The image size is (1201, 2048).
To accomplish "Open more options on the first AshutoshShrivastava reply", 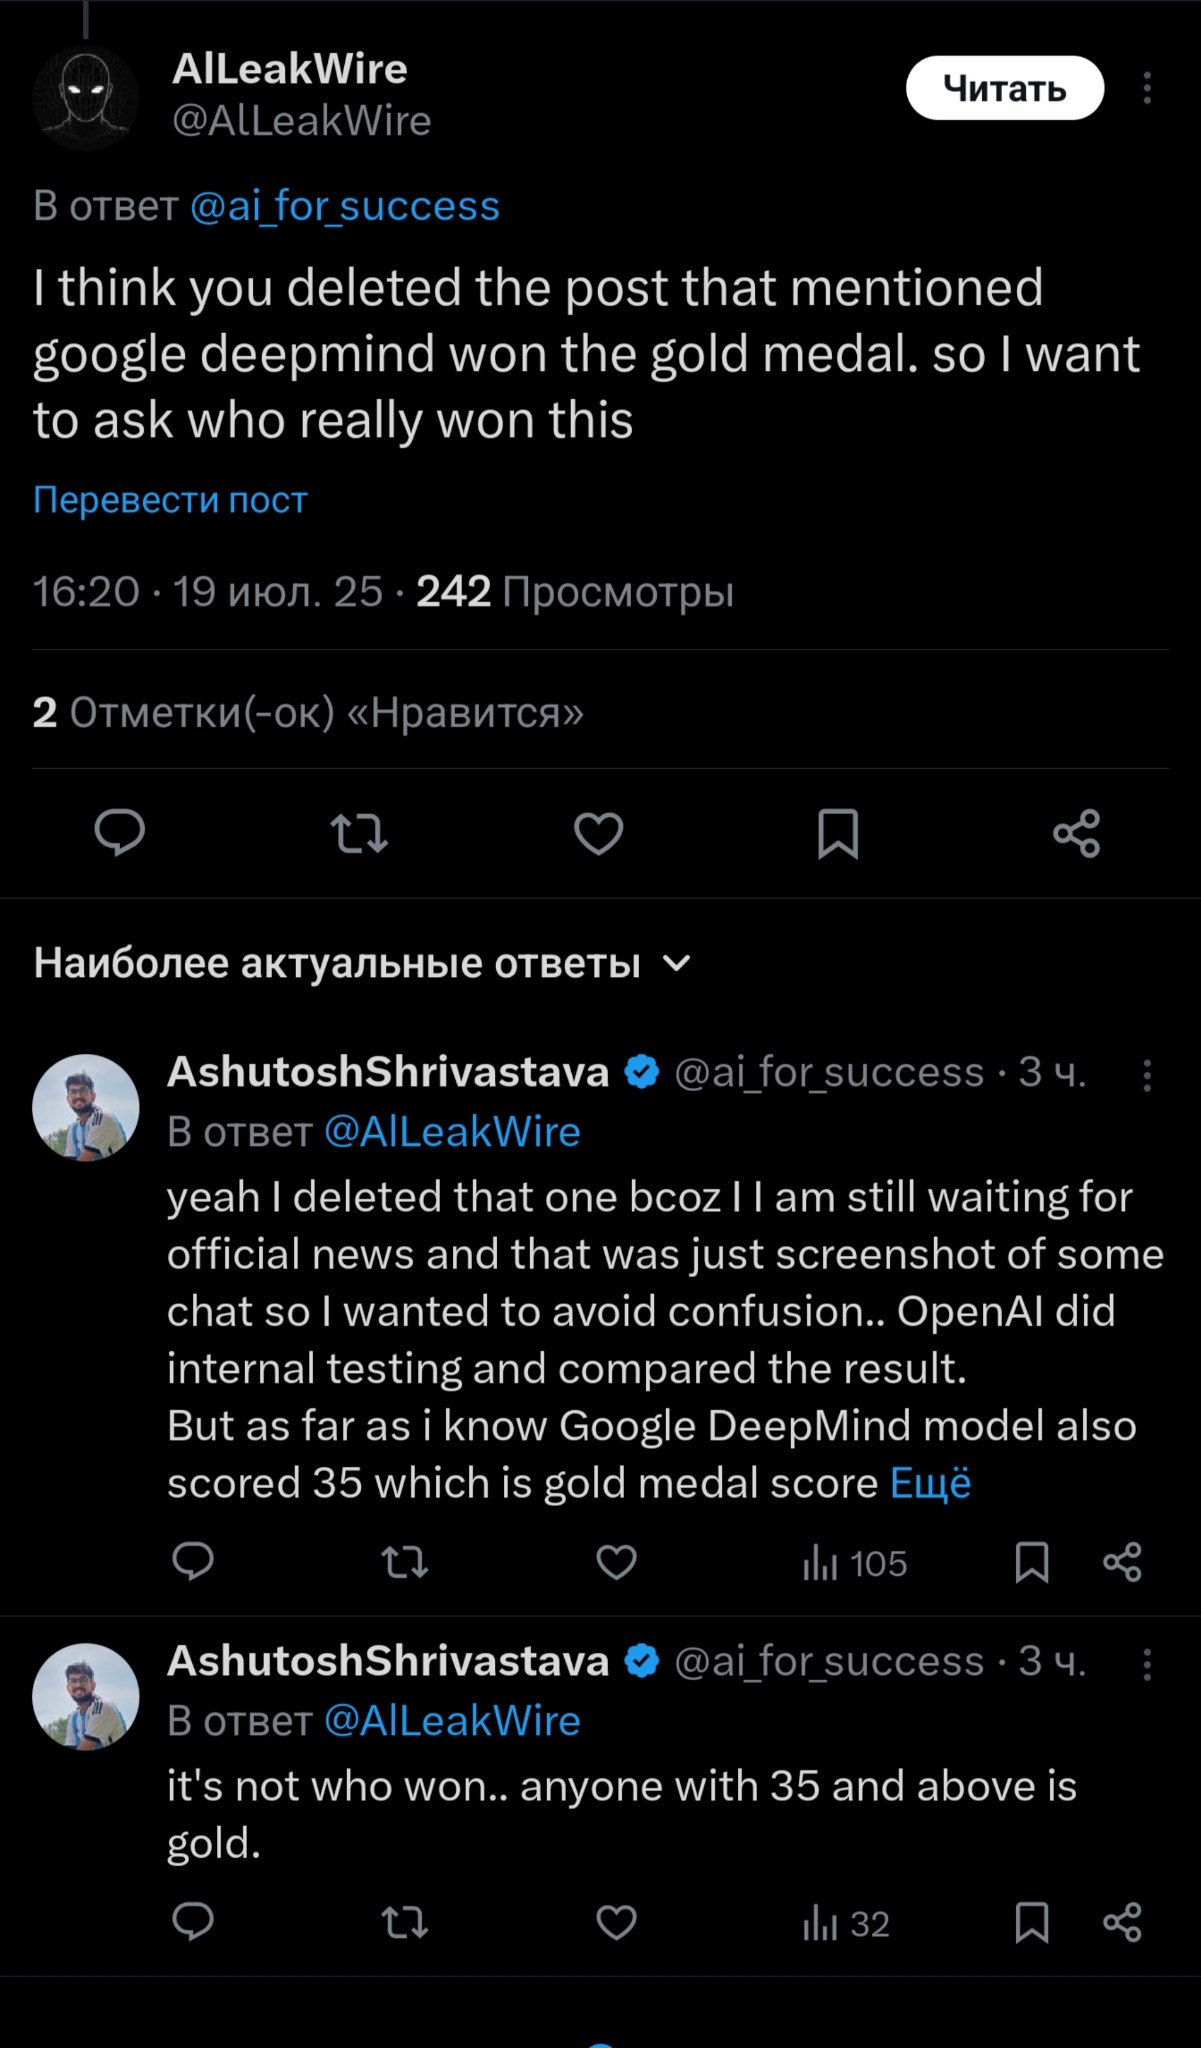I will 1147,1075.
